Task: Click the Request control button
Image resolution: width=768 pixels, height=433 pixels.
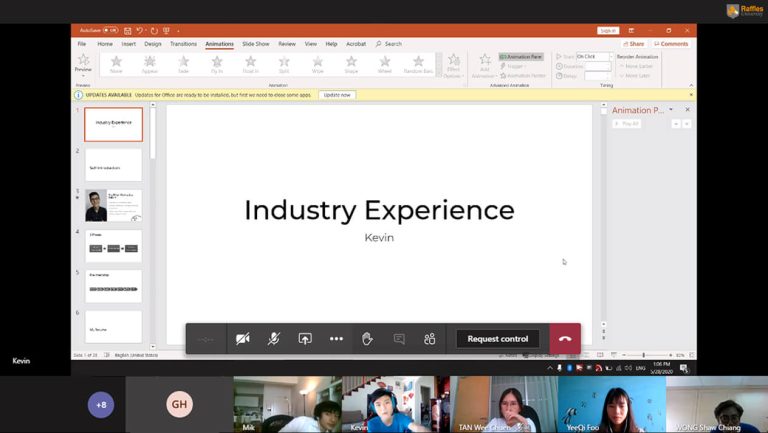Action: point(498,339)
